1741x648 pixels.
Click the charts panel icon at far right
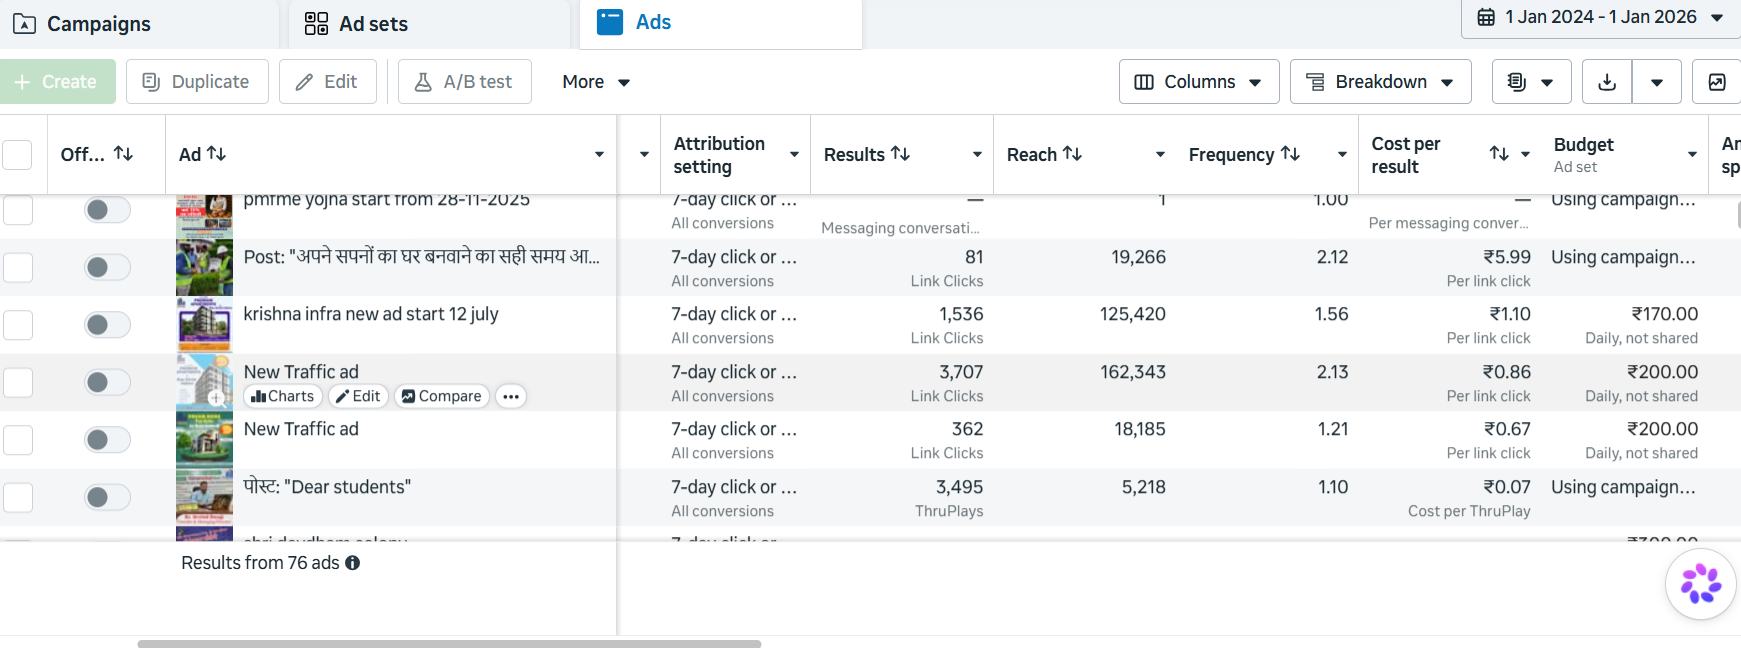pyautogui.click(x=1717, y=82)
